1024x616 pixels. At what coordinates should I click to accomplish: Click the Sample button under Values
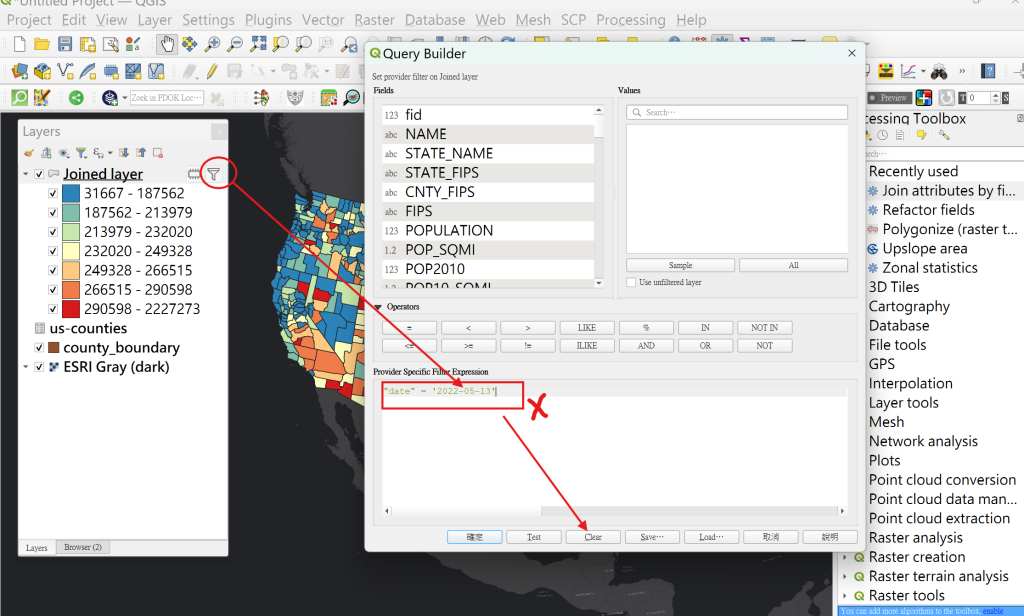point(680,265)
